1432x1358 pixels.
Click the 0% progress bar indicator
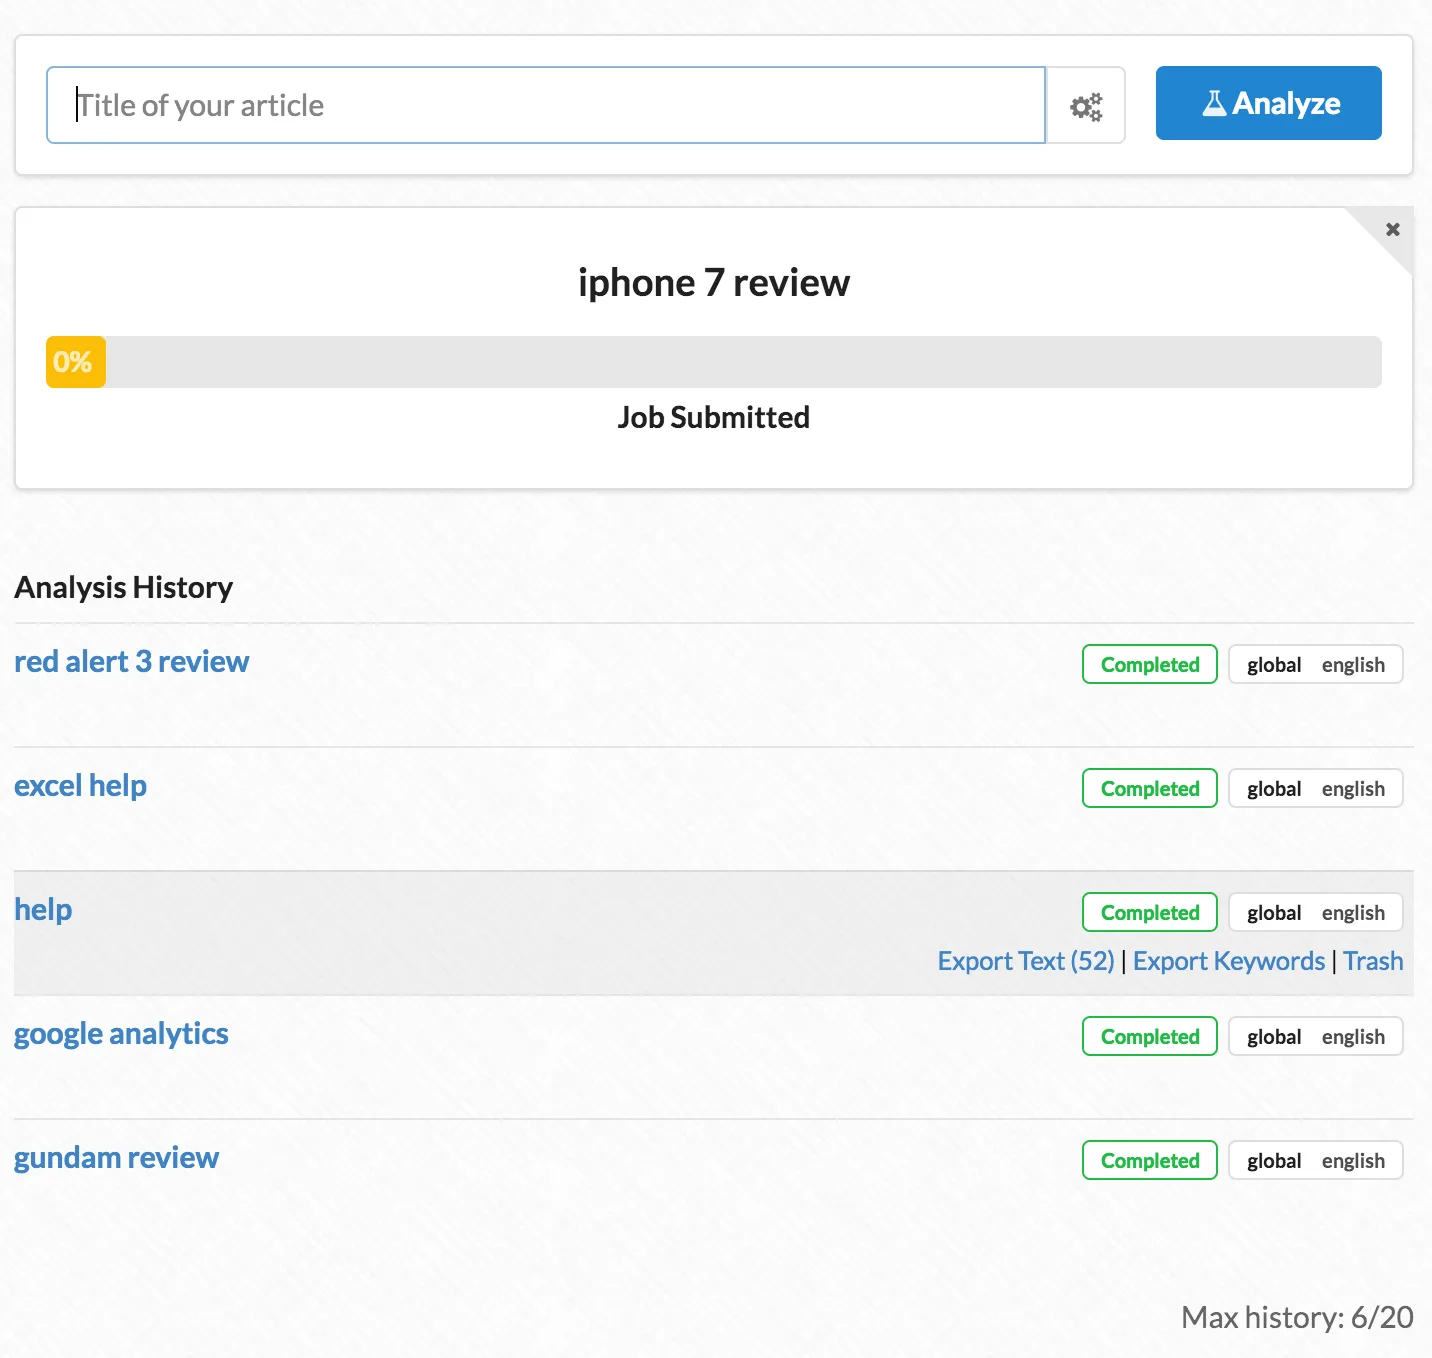[x=76, y=362]
